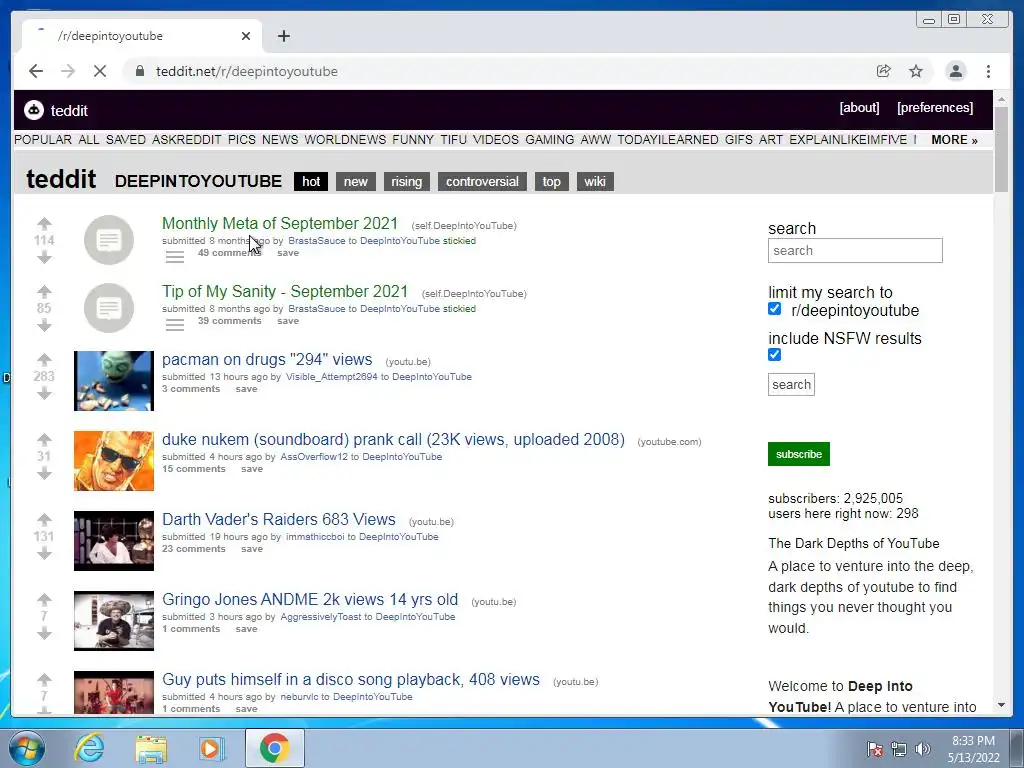Share this page via address bar icon
The image size is (1024, 768).
tap(884, 71)
